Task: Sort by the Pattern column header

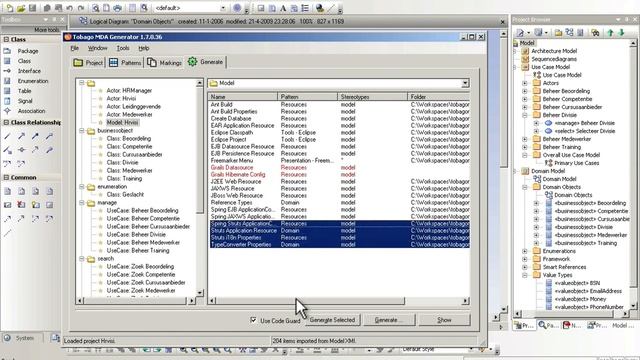Action: click(x=308, y=97)
